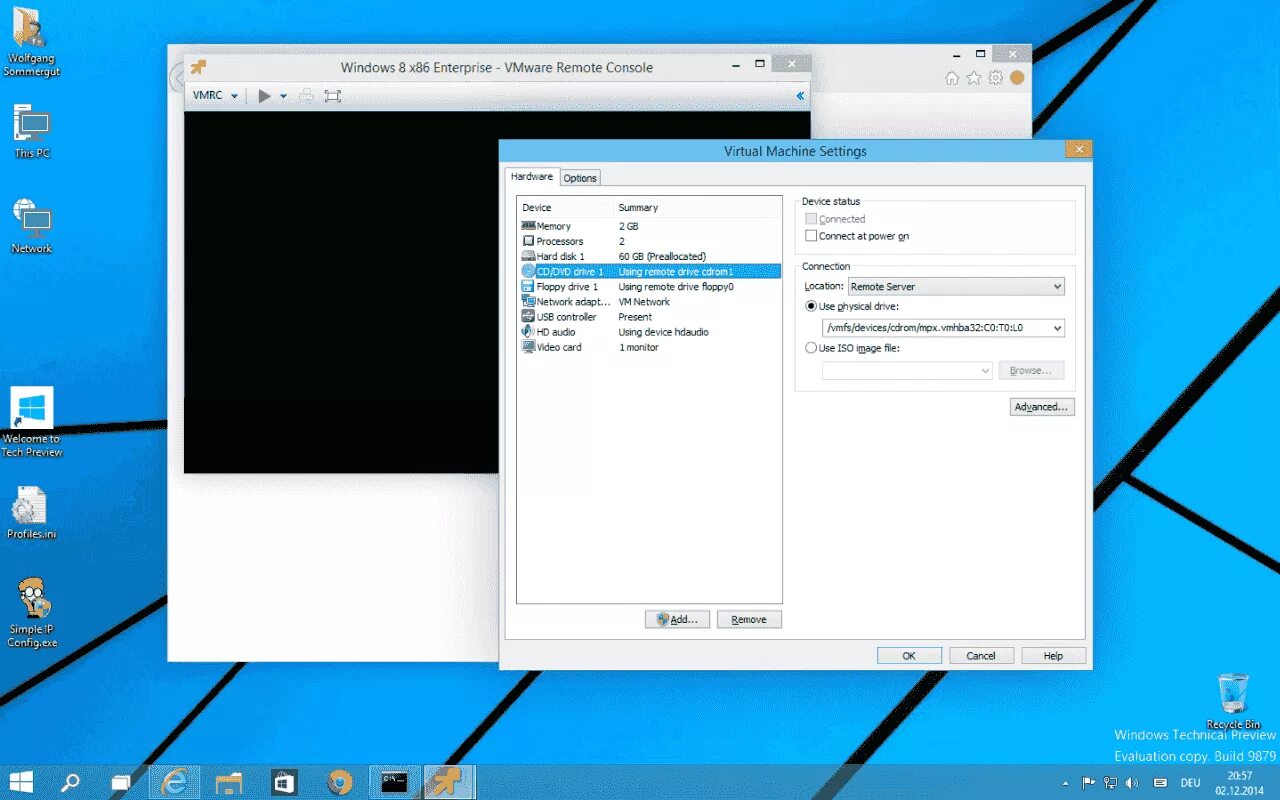Switch to the Hardware tab
Viewport: 1280px width, 800px height.
531,176
